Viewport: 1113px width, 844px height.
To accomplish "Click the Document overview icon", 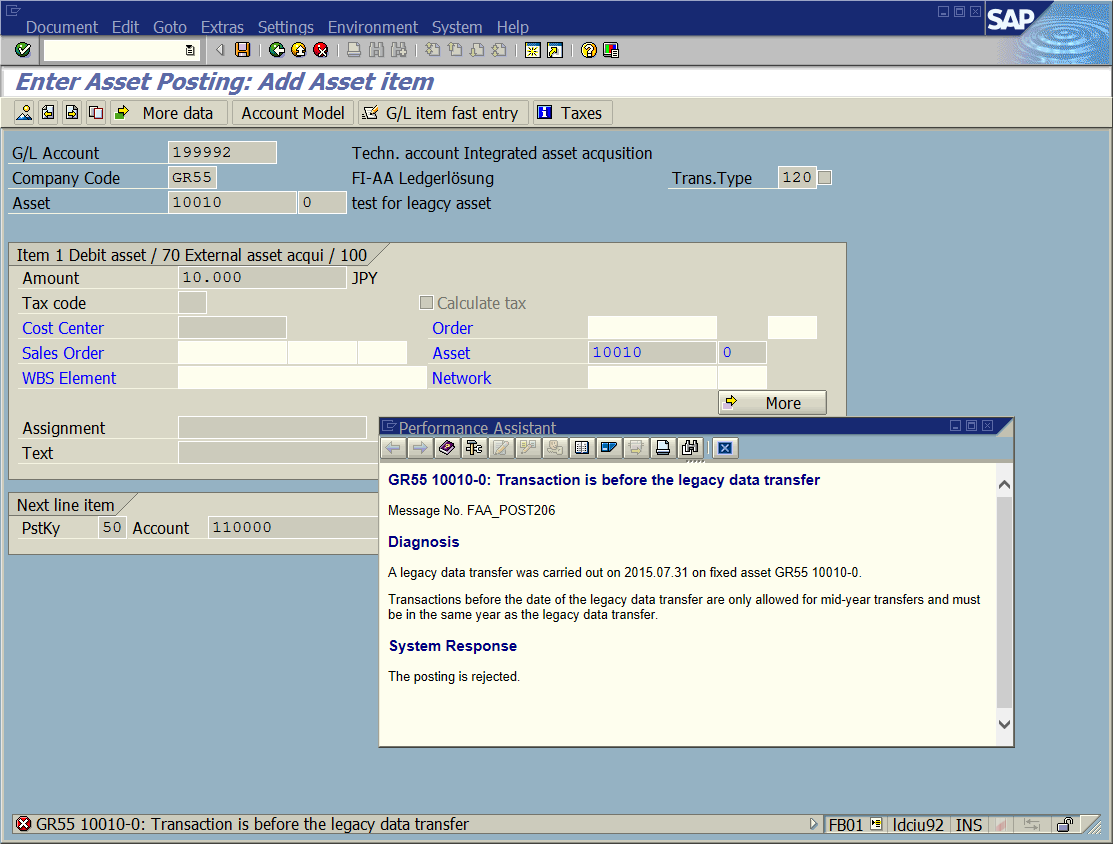I will tap(24, 113).
